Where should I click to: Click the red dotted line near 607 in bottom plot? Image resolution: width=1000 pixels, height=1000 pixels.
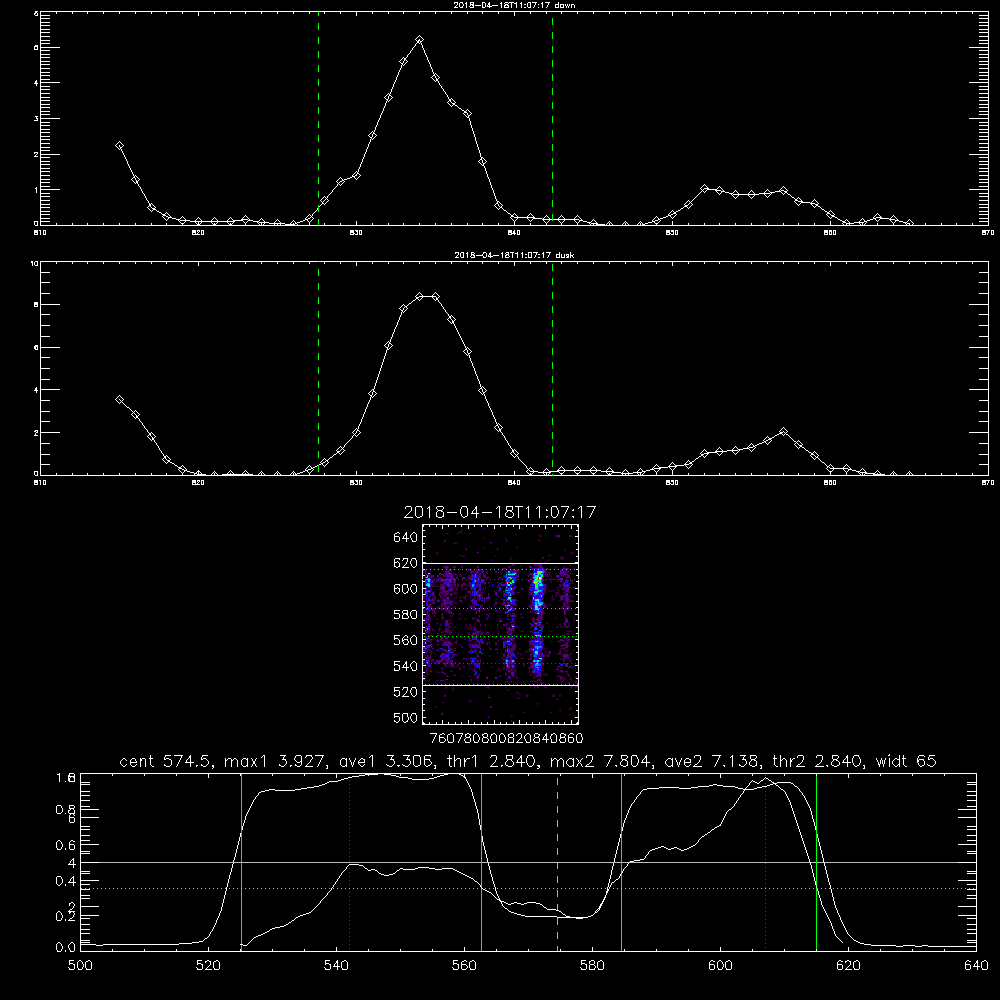pos(765,862)
